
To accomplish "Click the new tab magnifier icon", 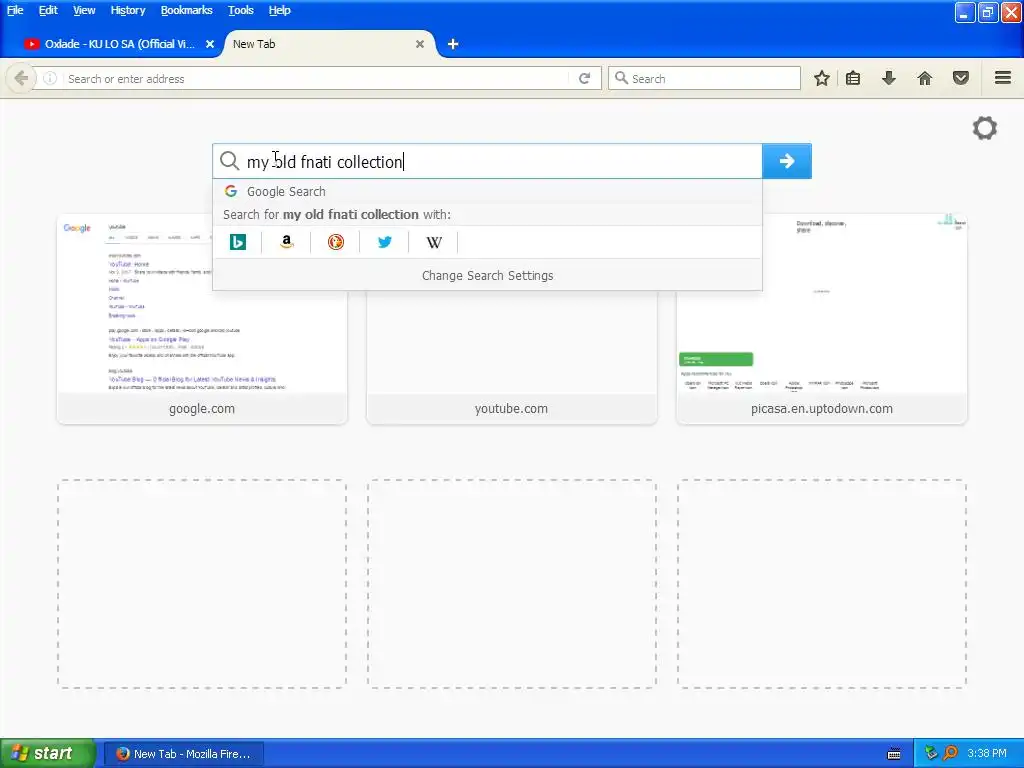I will (x=229, y=161).
